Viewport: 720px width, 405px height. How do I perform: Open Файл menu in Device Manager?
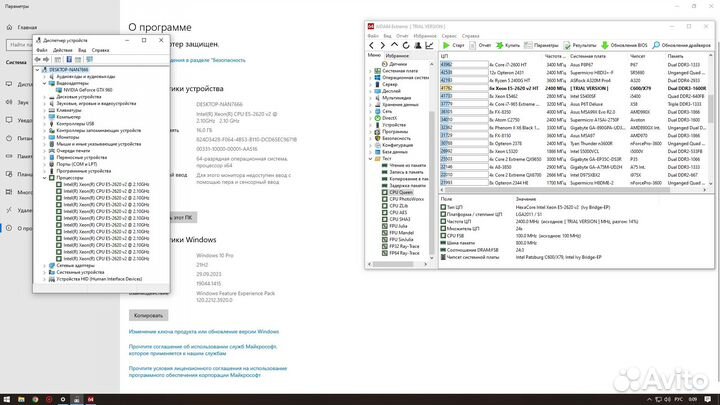(x=42, y=50)
